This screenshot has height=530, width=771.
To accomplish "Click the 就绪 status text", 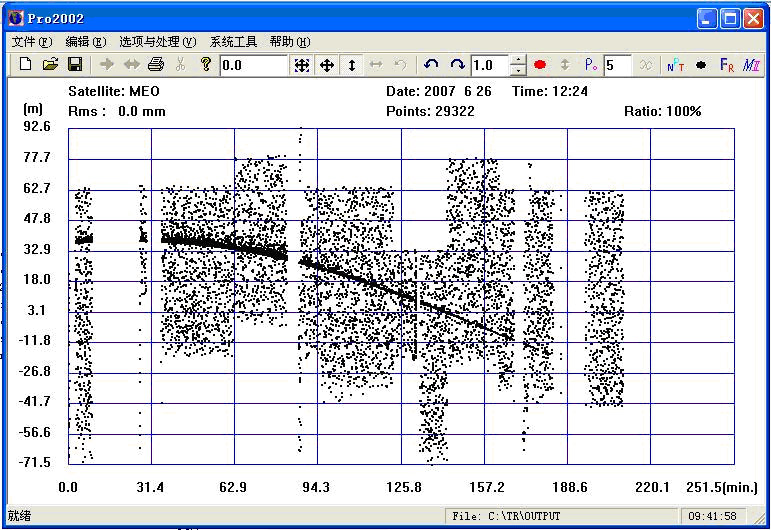I will [19, 516].
